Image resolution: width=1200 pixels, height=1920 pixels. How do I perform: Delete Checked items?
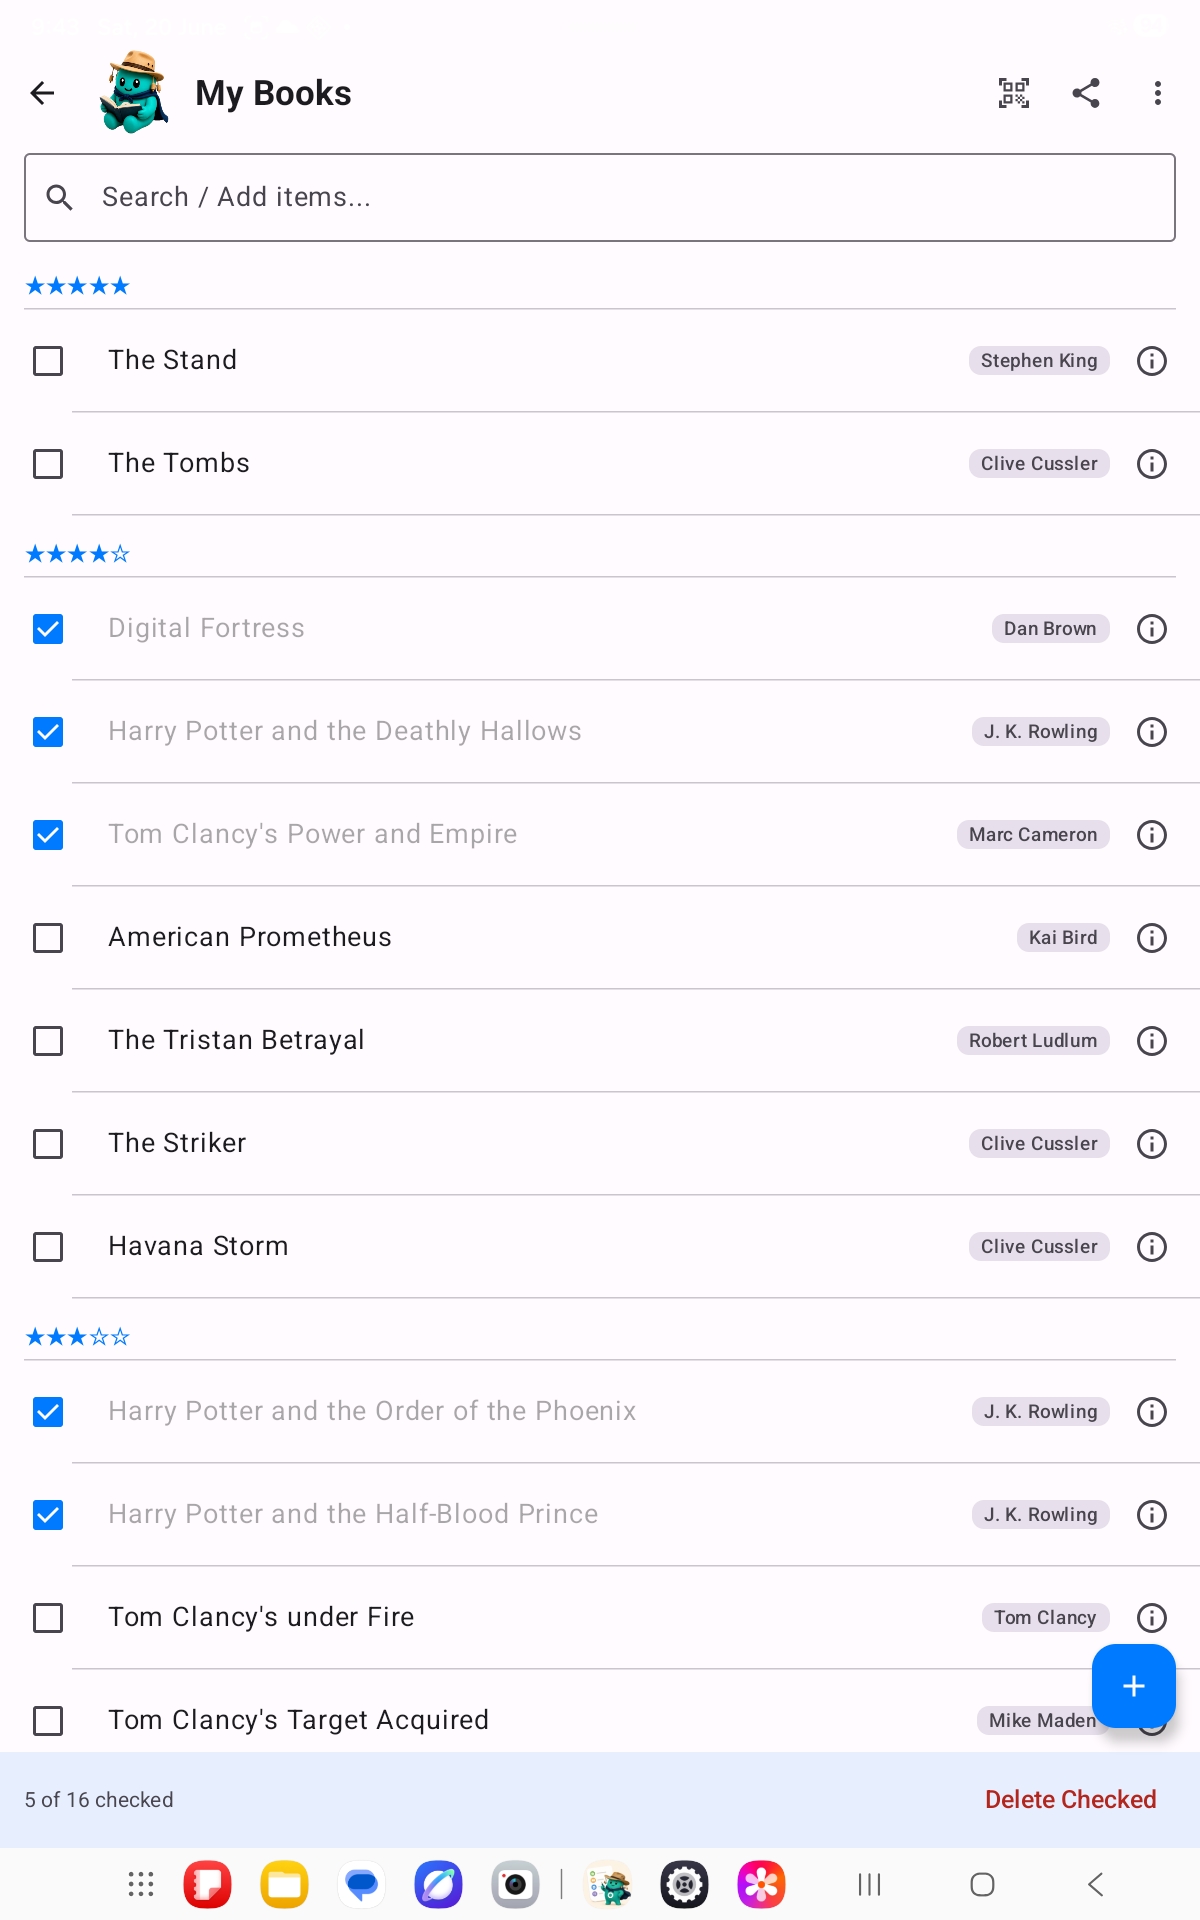(x=1070, y=1799)
